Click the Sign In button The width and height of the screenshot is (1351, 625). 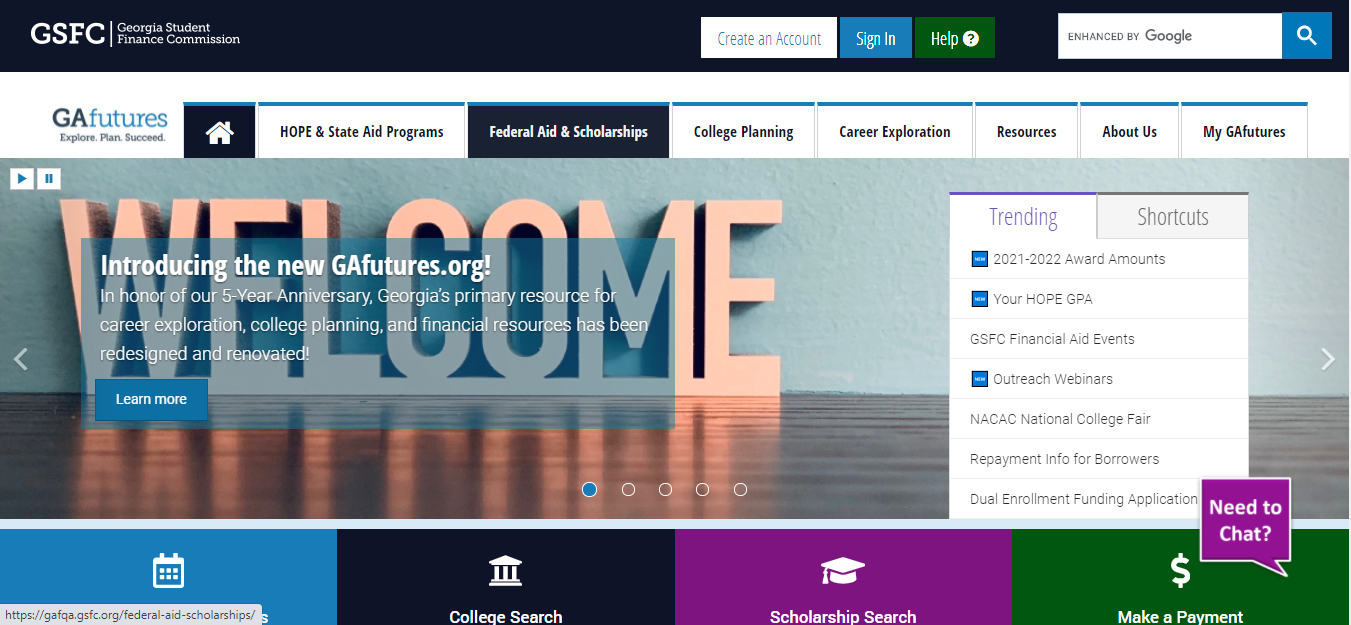(x=876, y=38)
